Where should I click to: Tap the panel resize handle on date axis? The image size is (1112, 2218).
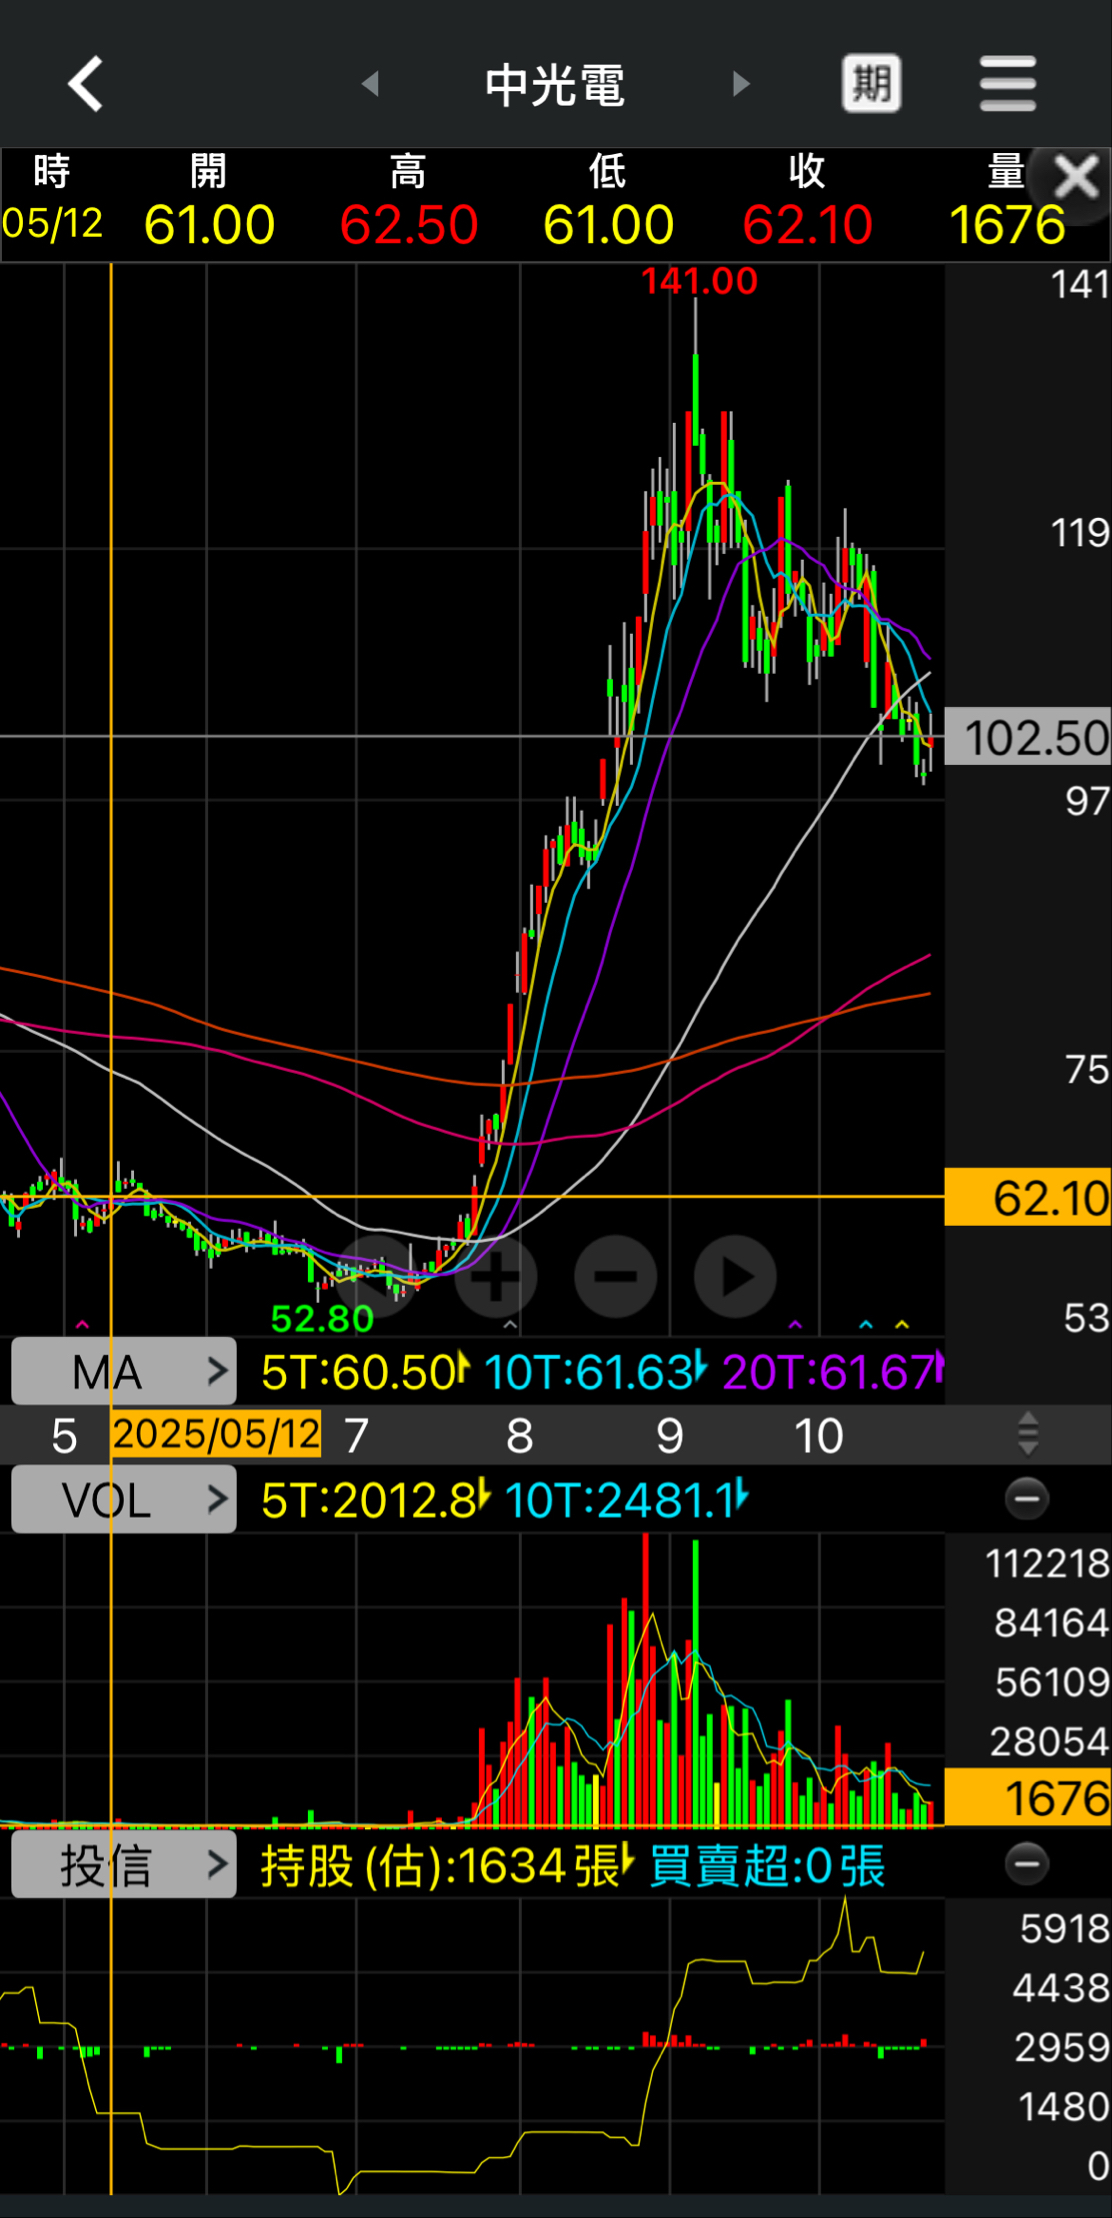[x=1028, y=1434]
